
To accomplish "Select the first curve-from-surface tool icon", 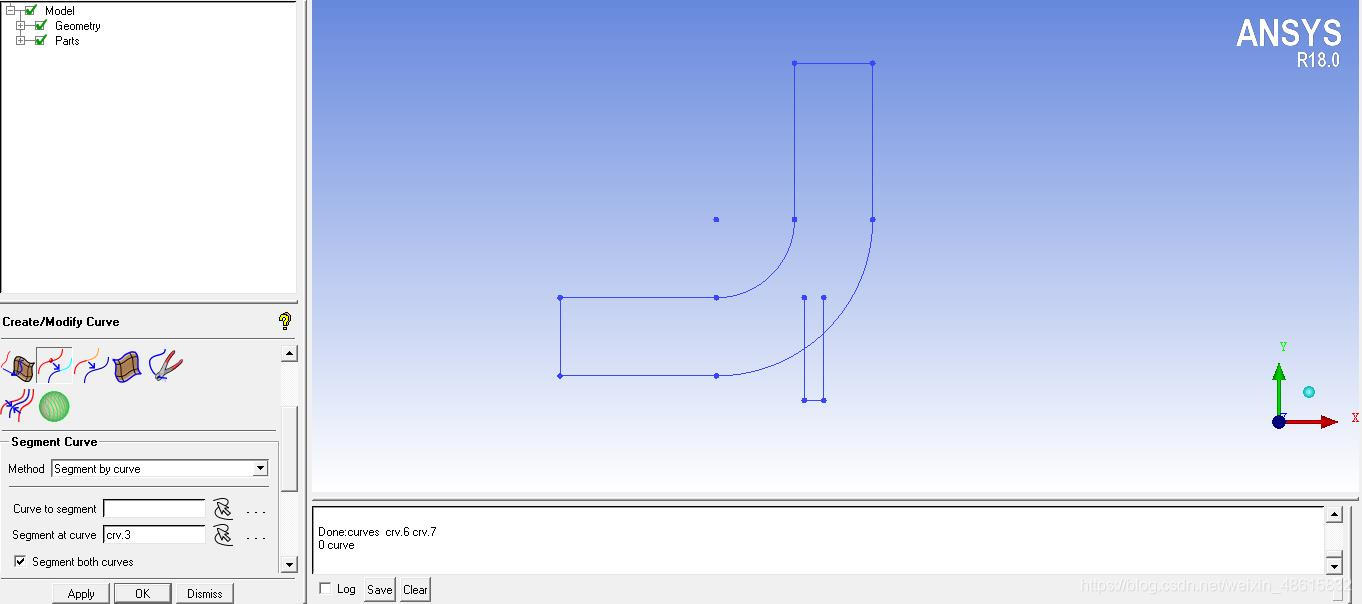I will tap(18, 366).
